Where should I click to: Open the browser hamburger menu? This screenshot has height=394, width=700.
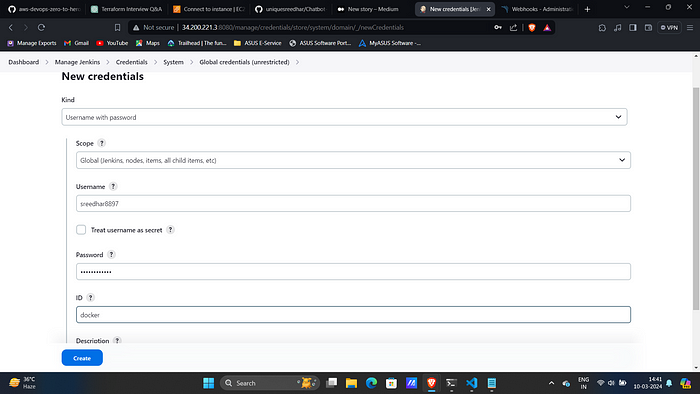[x=690, y=27]
